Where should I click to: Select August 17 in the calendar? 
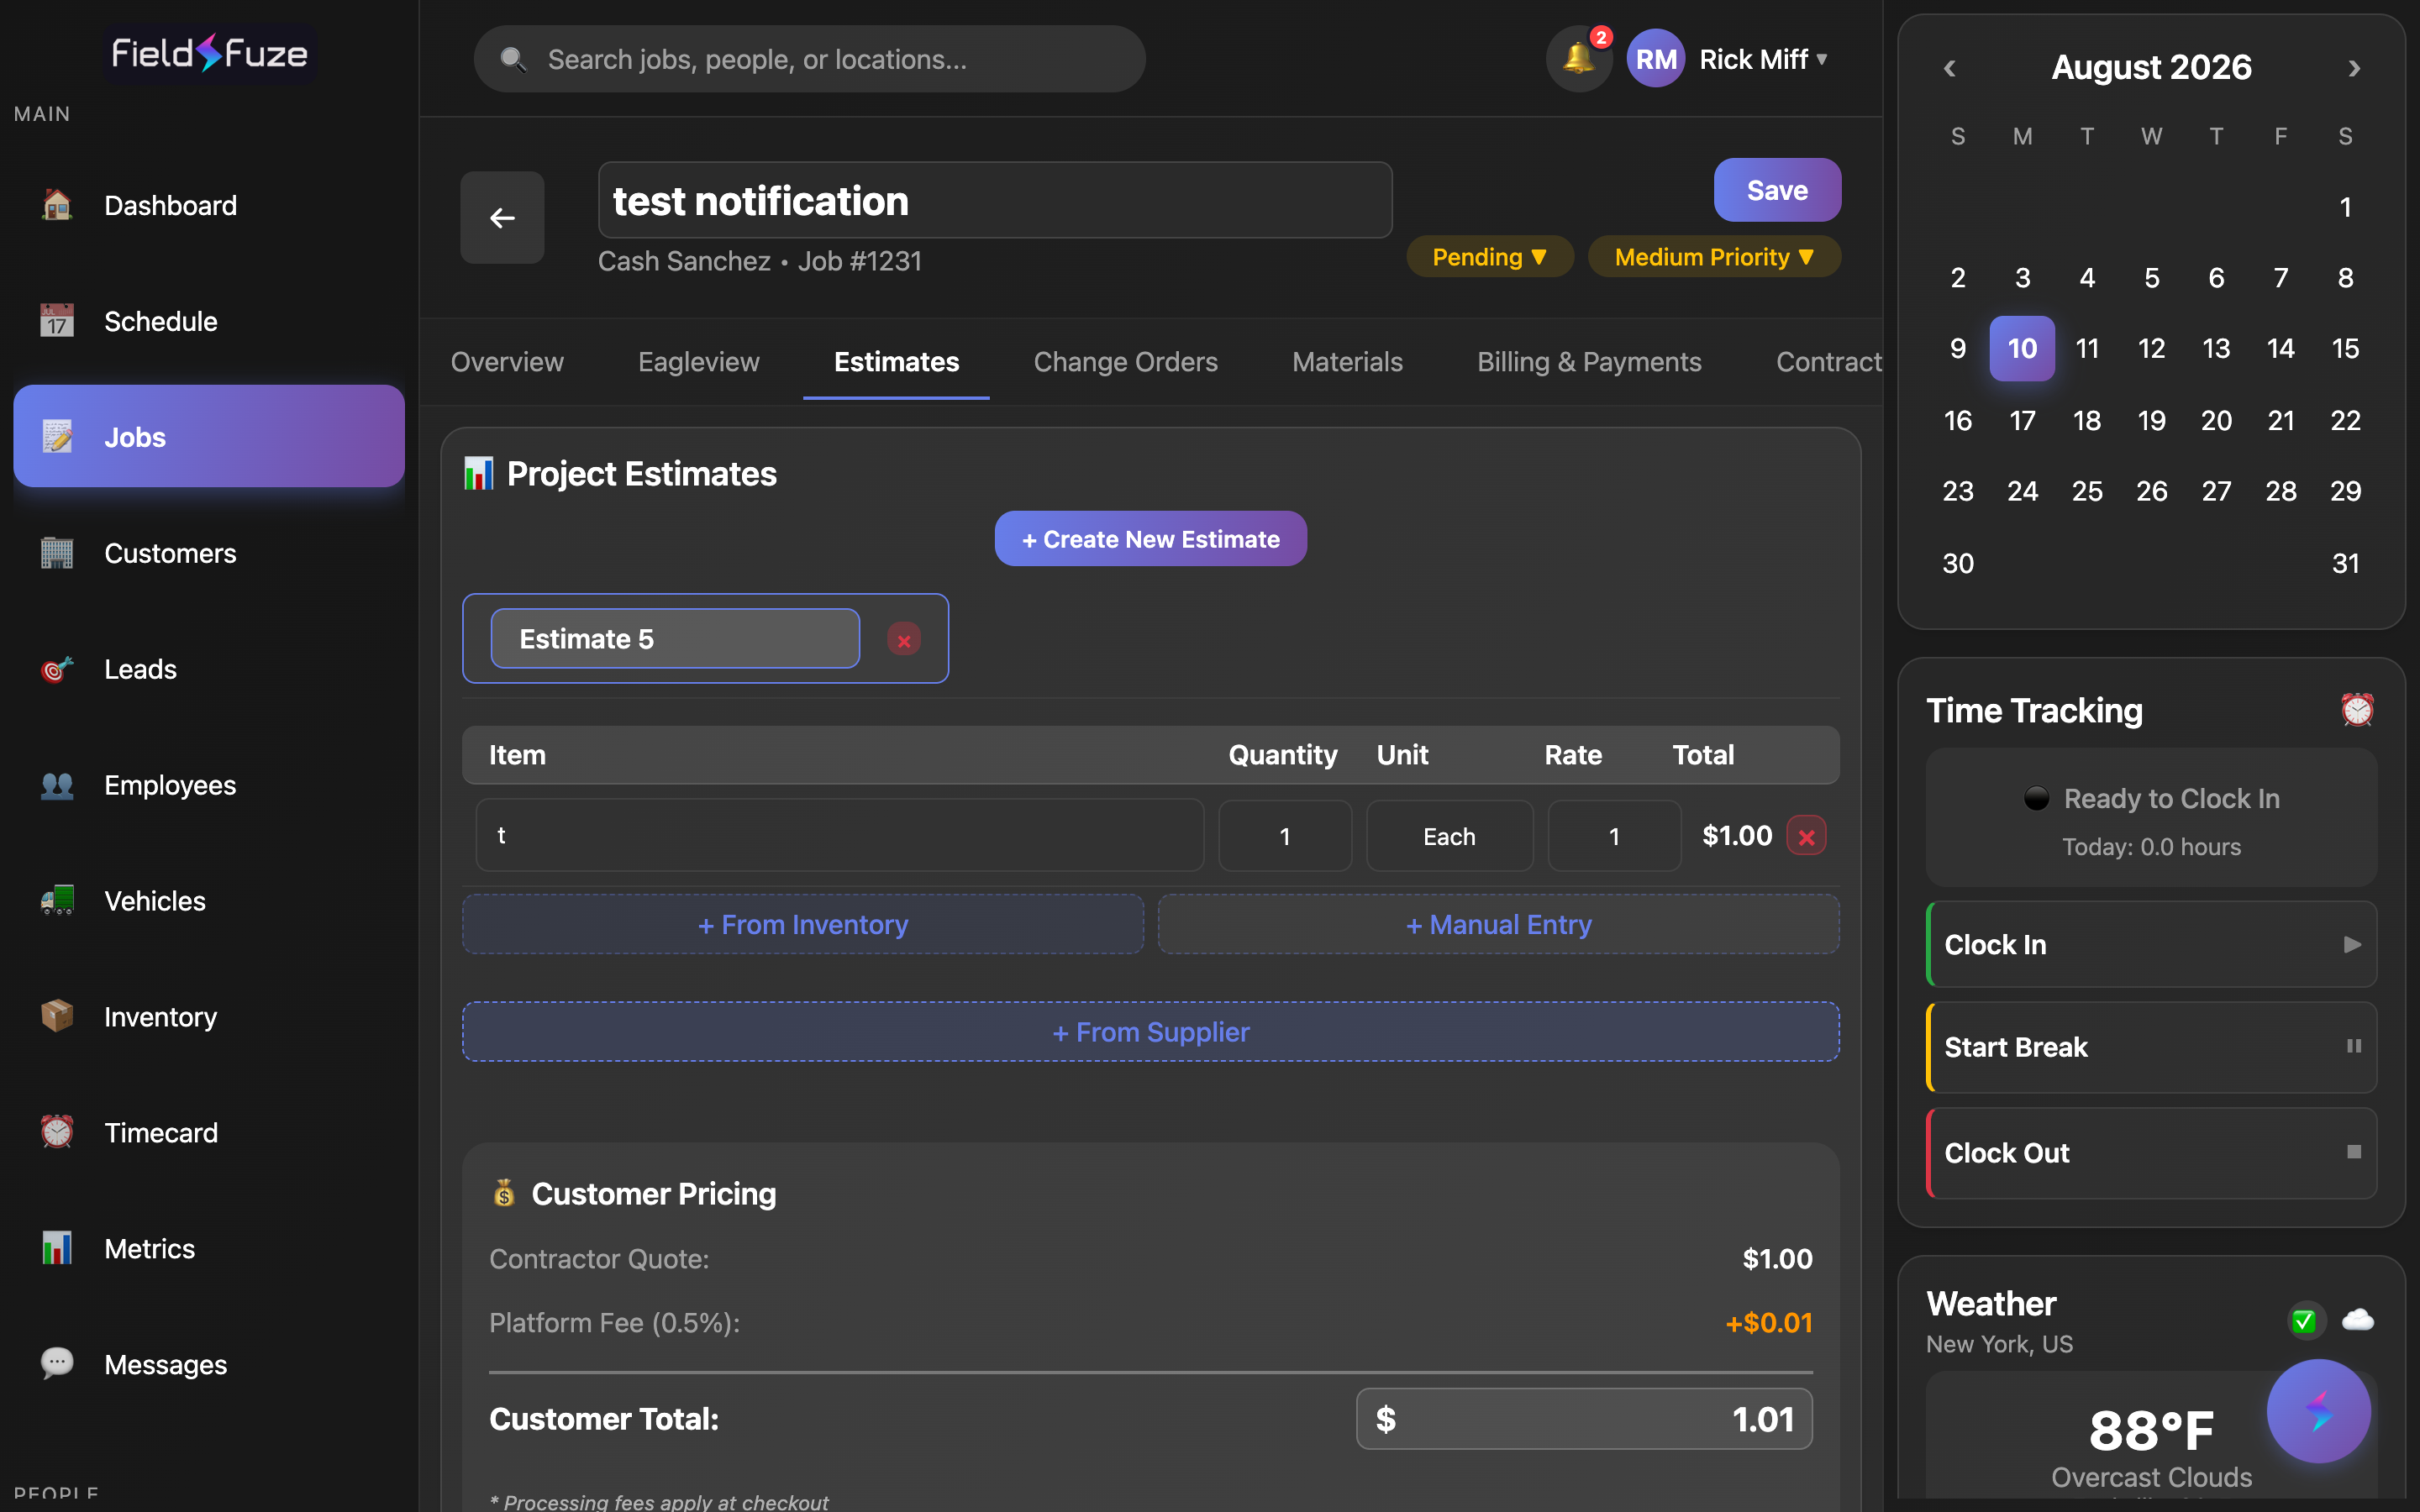point(2022,420)
